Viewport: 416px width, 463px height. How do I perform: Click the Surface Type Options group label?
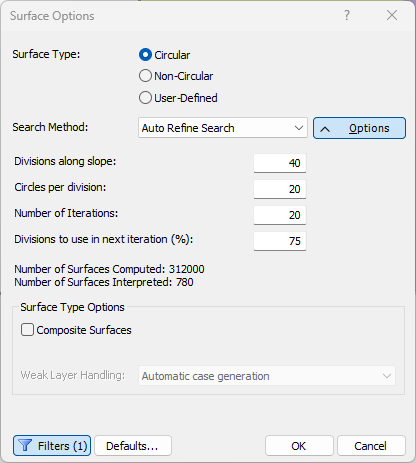click(72, 307)
